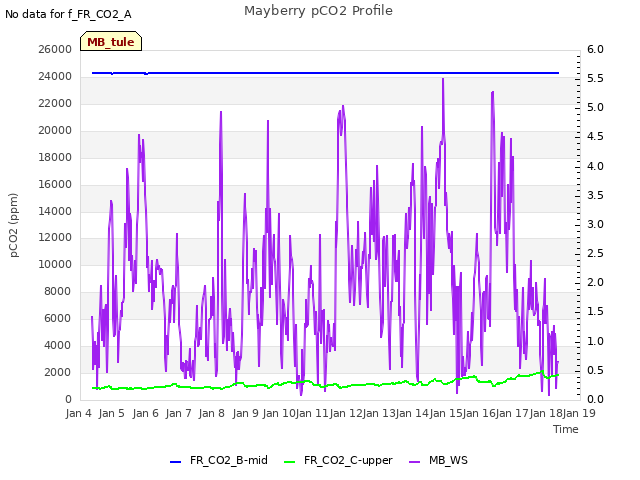Click the Jan 5 x-axis tick label
The height and width of the screenshot is (480, 640).
tap(111, 413)
